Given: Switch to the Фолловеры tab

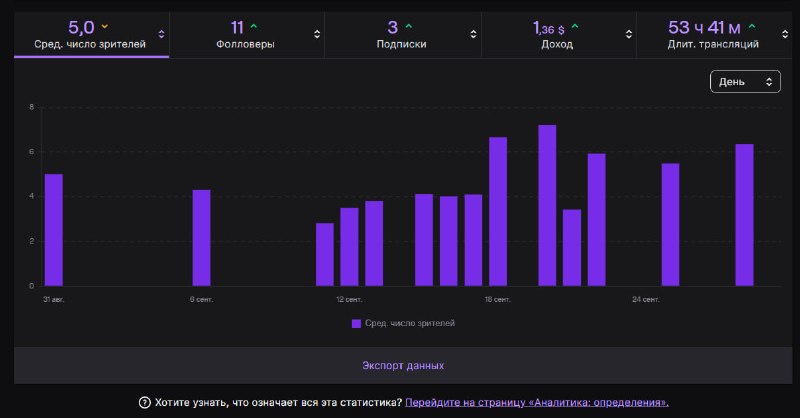Looking at the screenshot, I should pyautogui.click(x=246, y=35).
